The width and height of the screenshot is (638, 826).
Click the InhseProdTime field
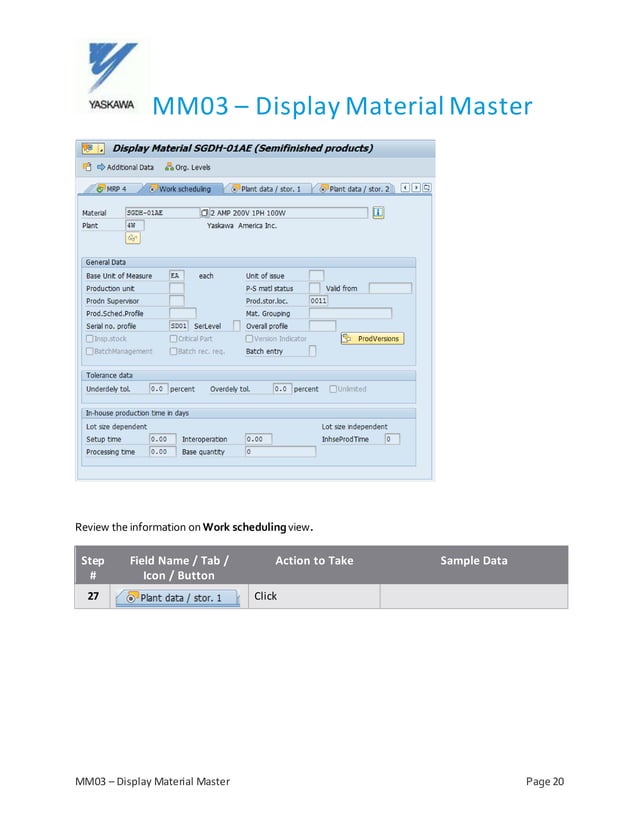tap(392, 439)
